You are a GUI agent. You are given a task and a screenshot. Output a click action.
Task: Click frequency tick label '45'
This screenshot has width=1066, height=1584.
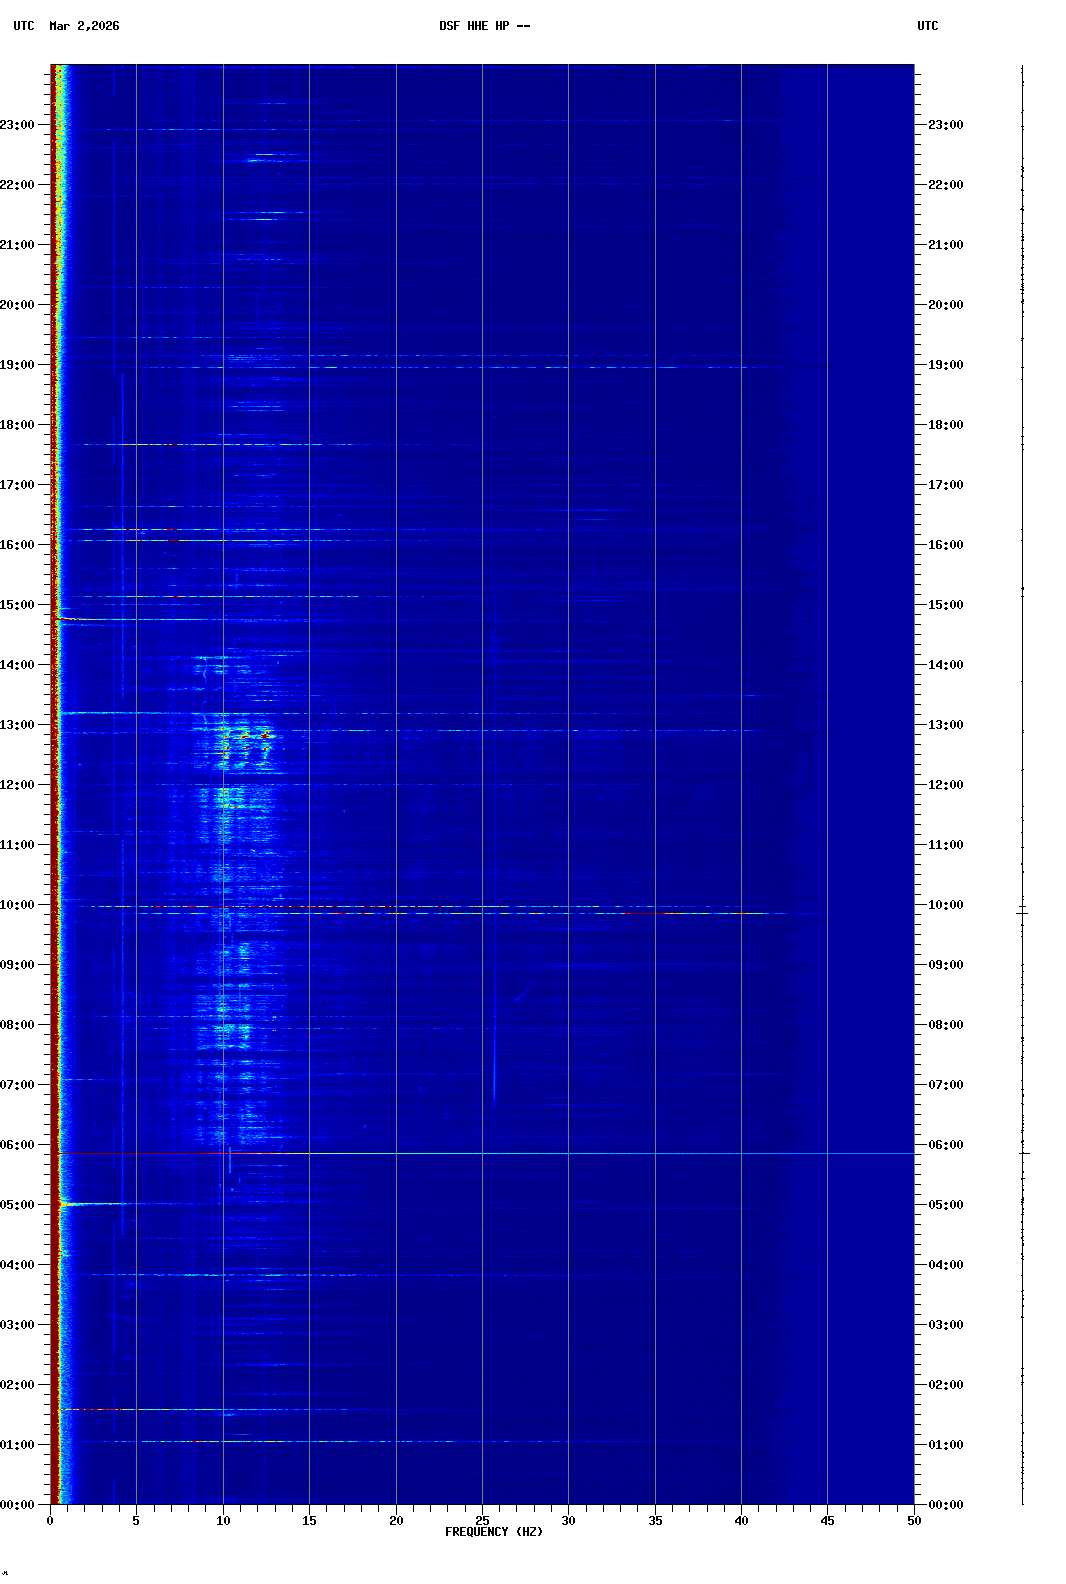827,1521
